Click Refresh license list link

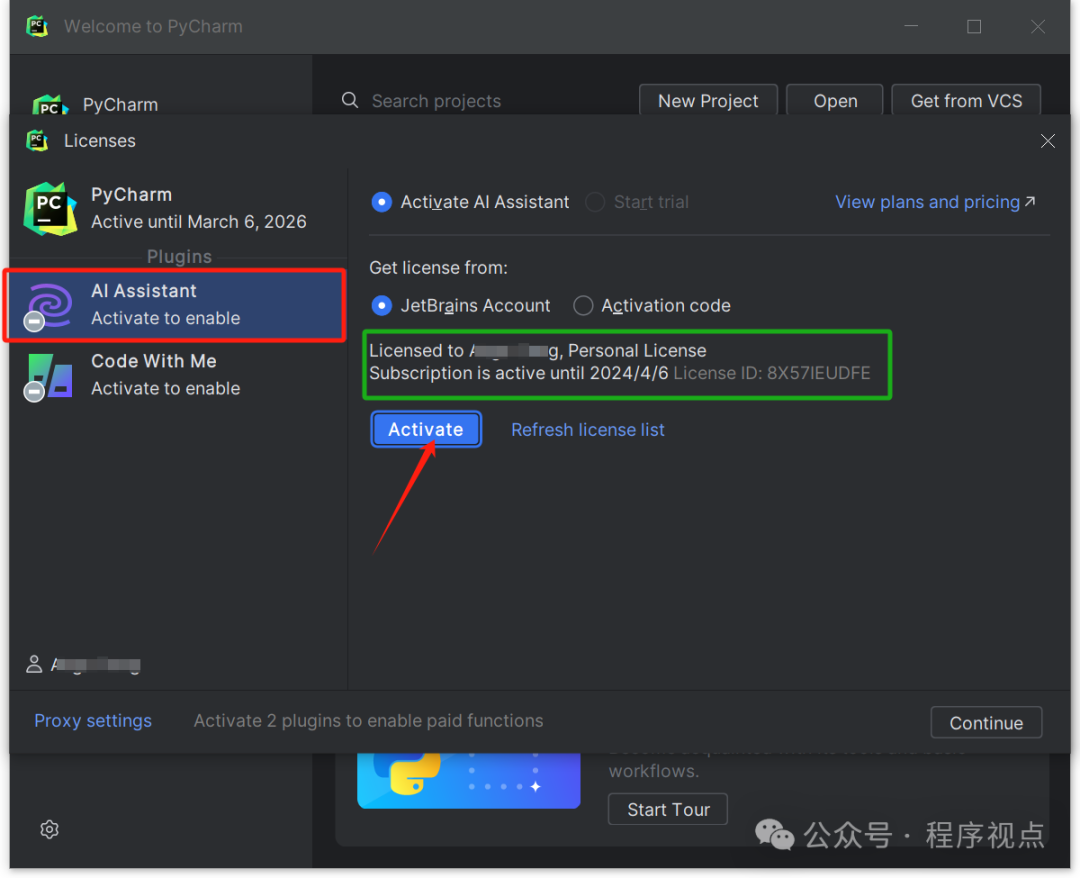[x=588, y=430]
